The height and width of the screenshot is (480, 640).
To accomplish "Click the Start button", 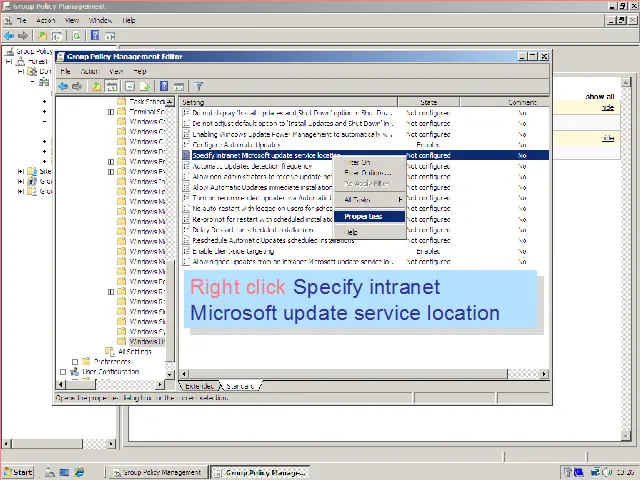I will click(x=18, y=472).
